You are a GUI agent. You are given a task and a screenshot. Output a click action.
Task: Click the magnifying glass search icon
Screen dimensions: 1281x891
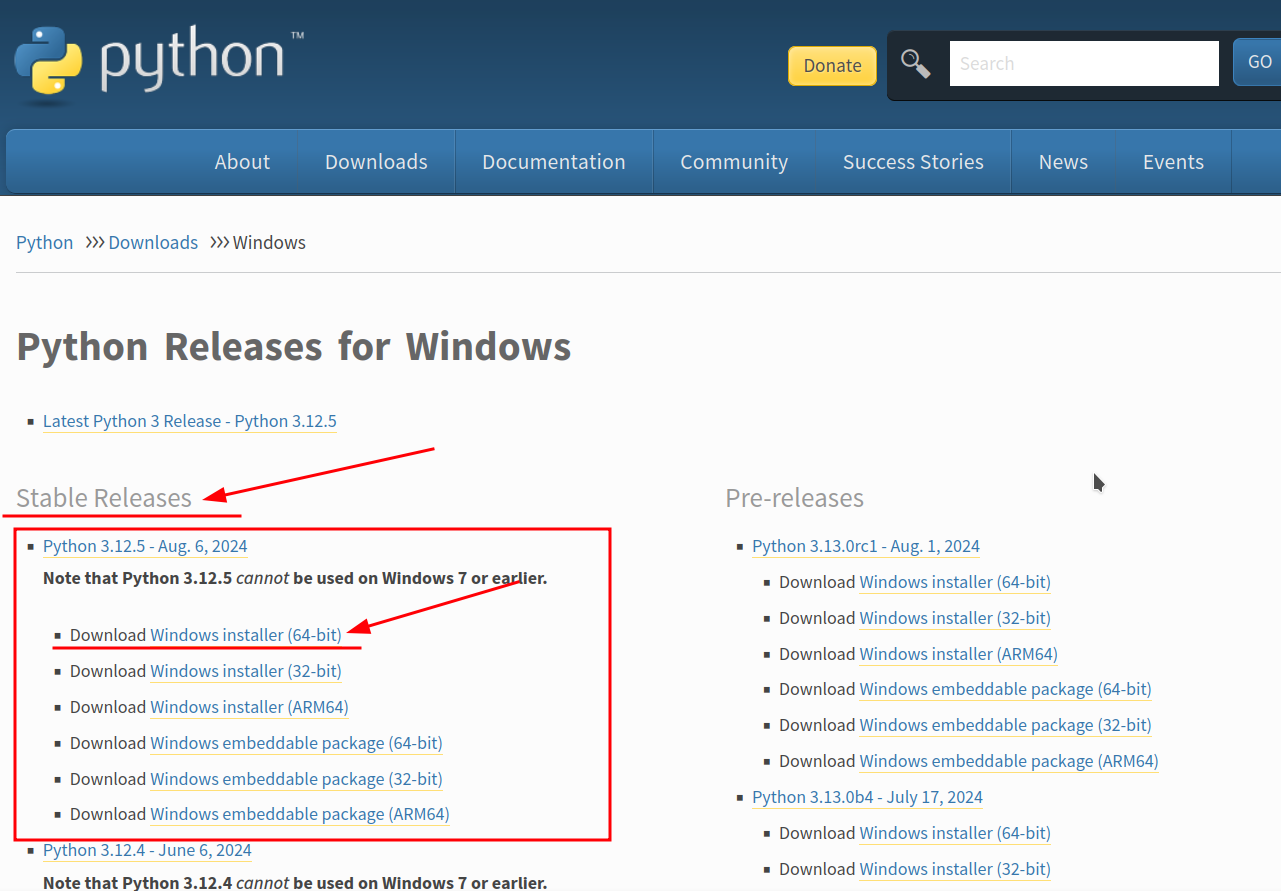point(915,64)
